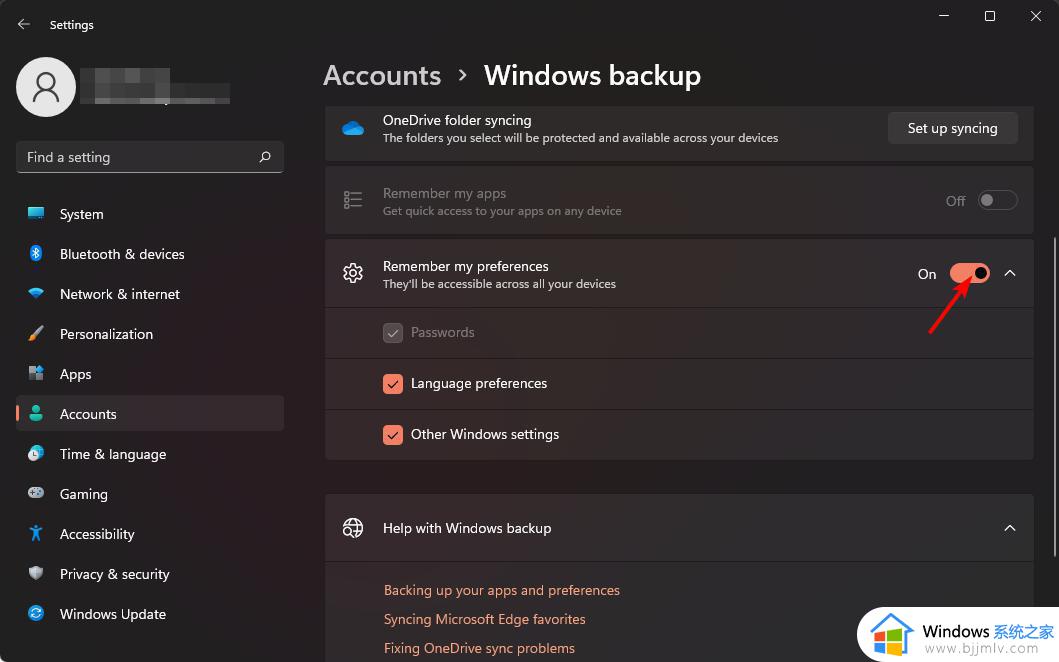
Task: Open Privacy & security page
Action: click(150, 573)
